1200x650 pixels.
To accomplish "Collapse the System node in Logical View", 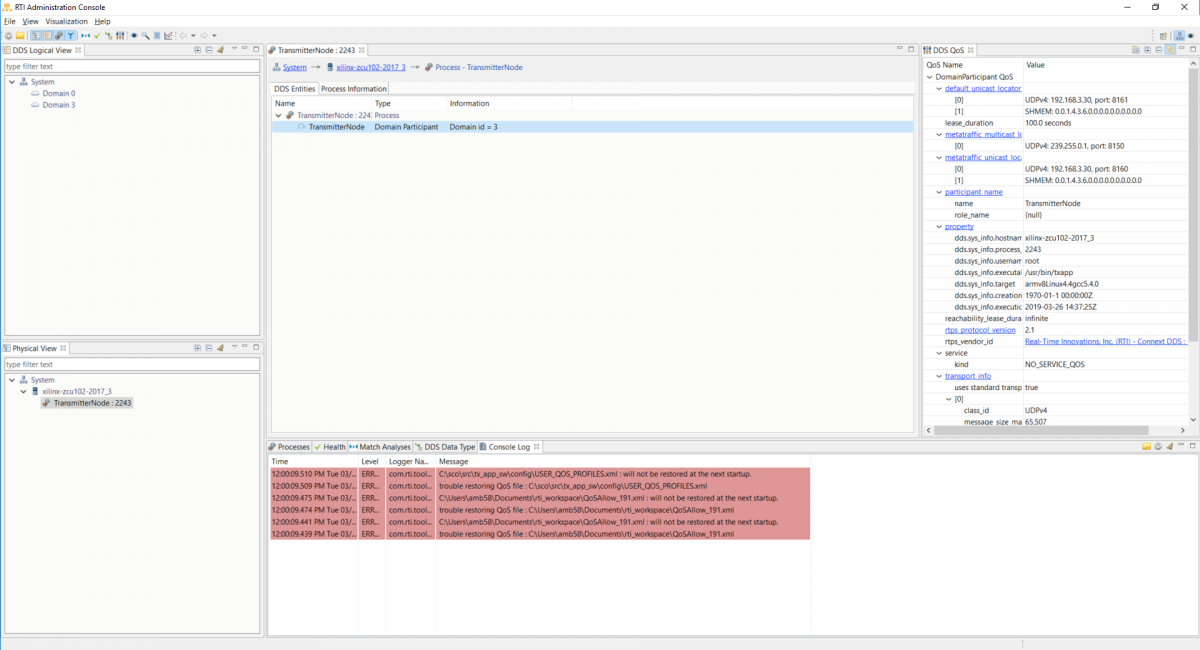I will coord(12,82).
